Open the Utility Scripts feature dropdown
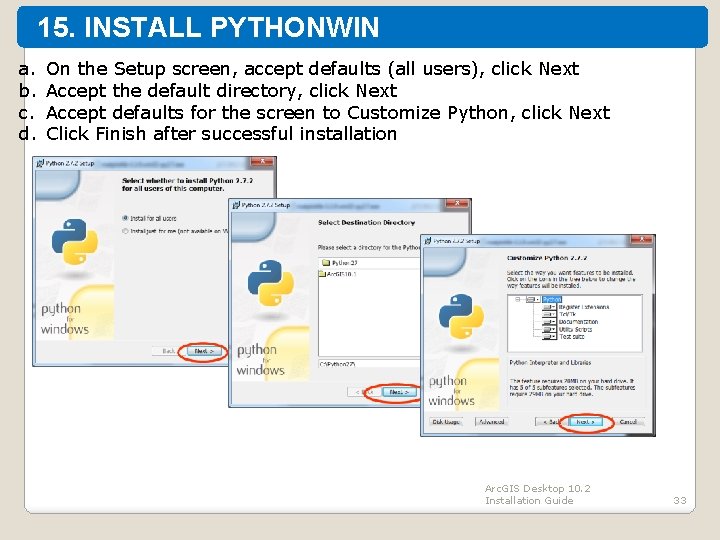The width and height of the screenshot is (720, 540). click(x=549, y=329)
